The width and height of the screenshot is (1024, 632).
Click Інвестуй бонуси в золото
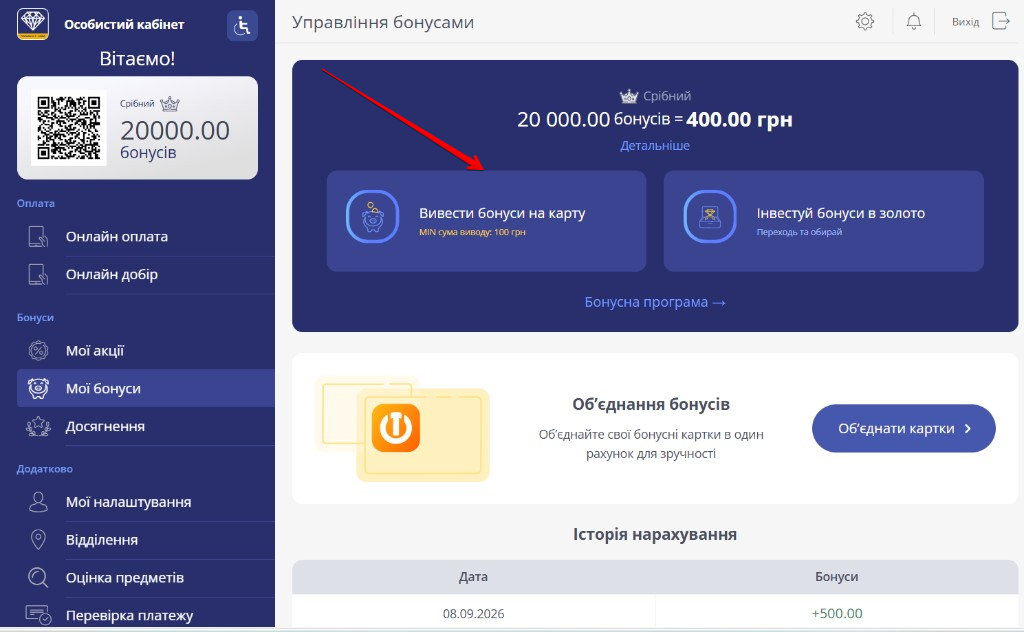(x=824, y=221)
